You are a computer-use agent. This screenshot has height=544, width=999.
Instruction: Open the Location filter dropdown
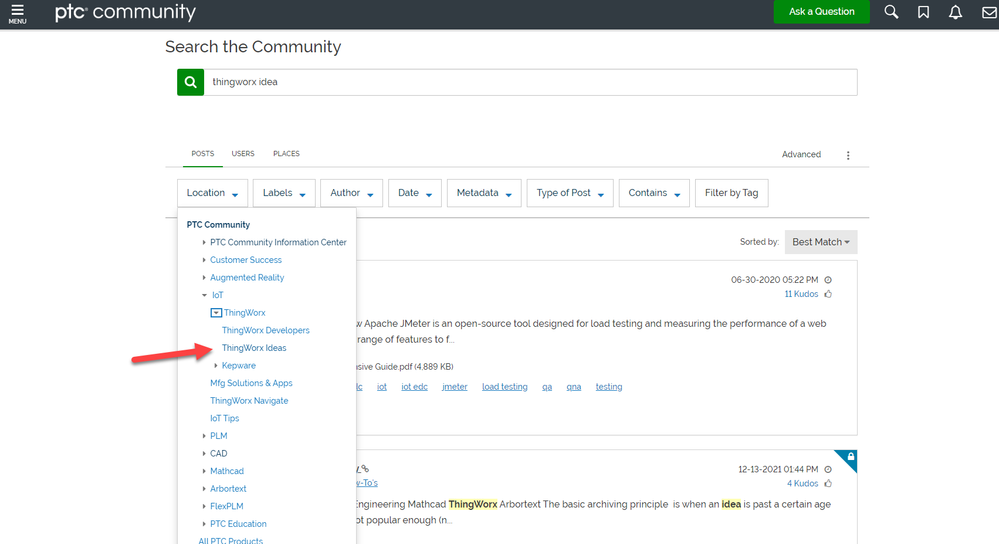(x=212, y=193)
